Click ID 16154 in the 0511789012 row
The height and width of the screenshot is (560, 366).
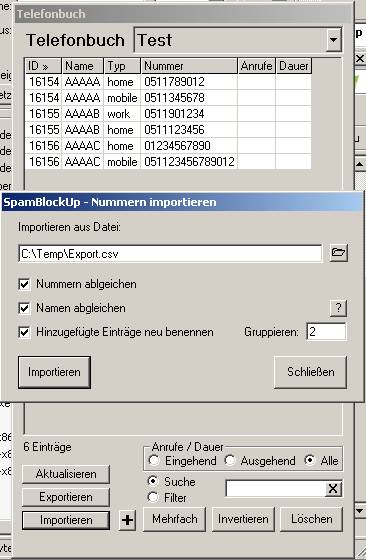pyautogui.click(x=44, y=82)
